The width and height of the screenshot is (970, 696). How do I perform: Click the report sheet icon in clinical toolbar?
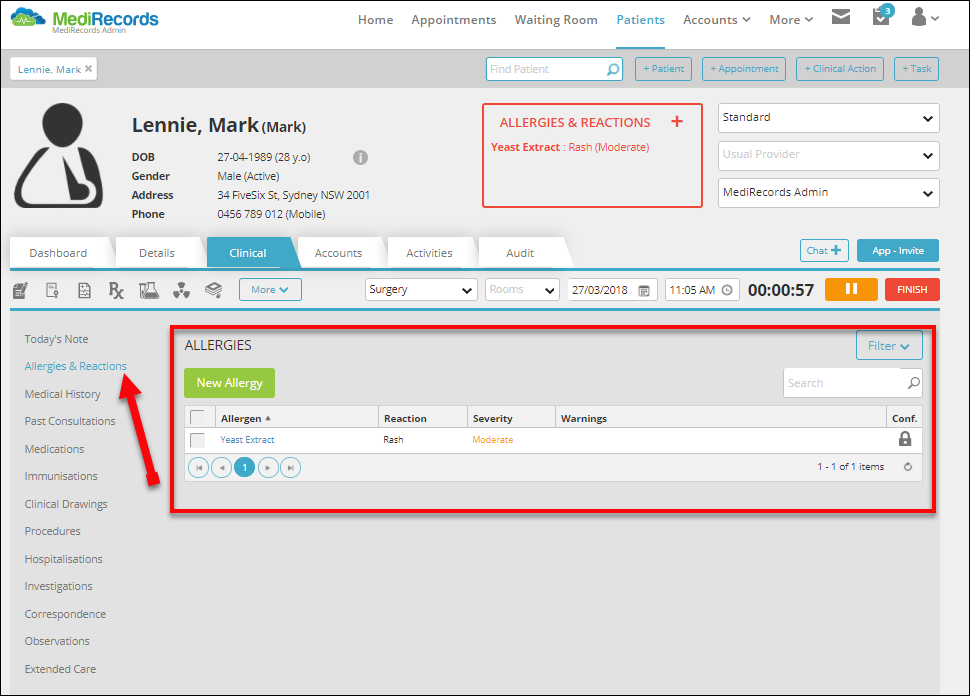coord(84,290)
